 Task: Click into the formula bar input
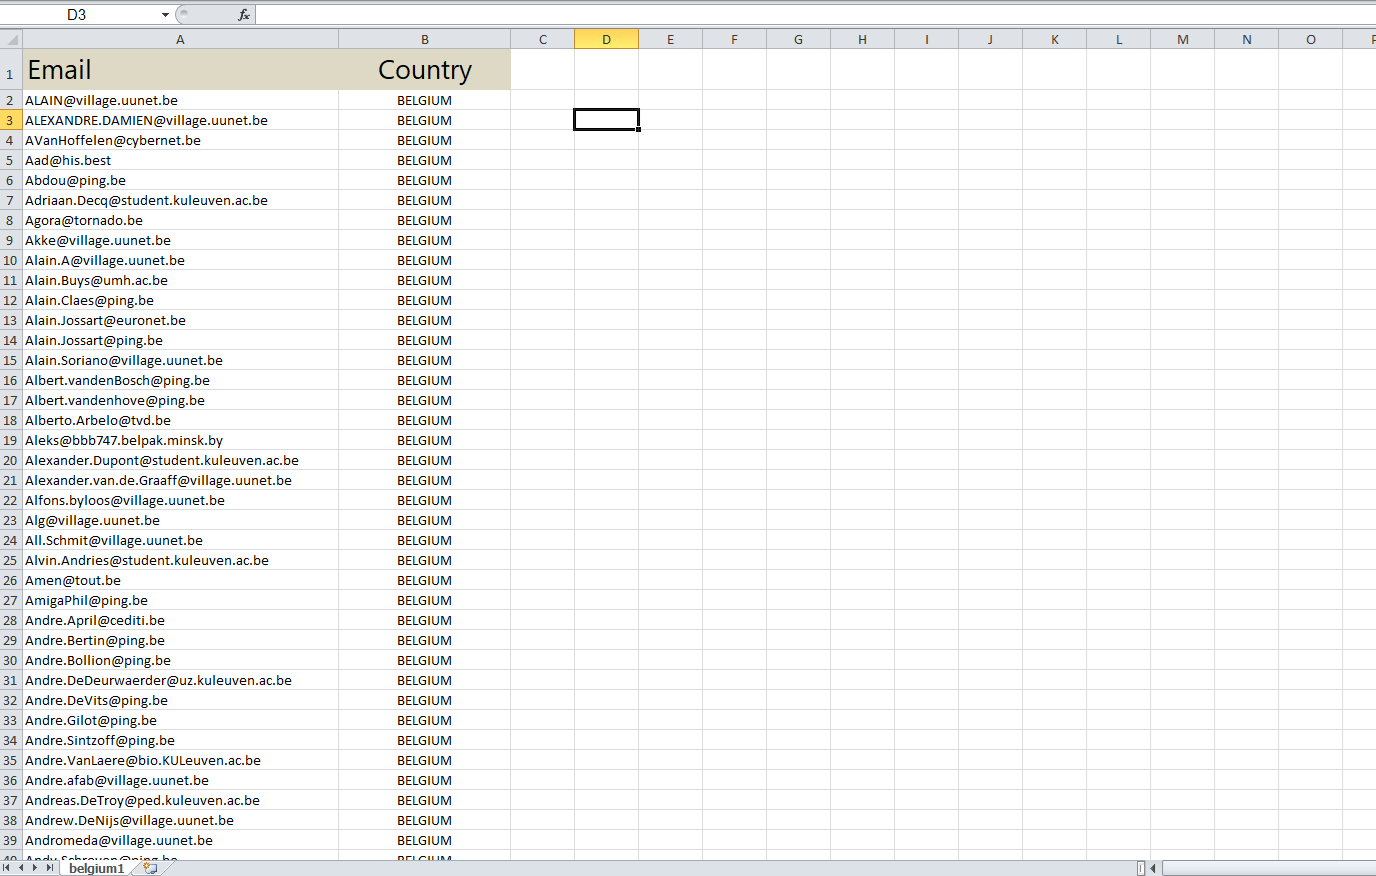point(815,15)
